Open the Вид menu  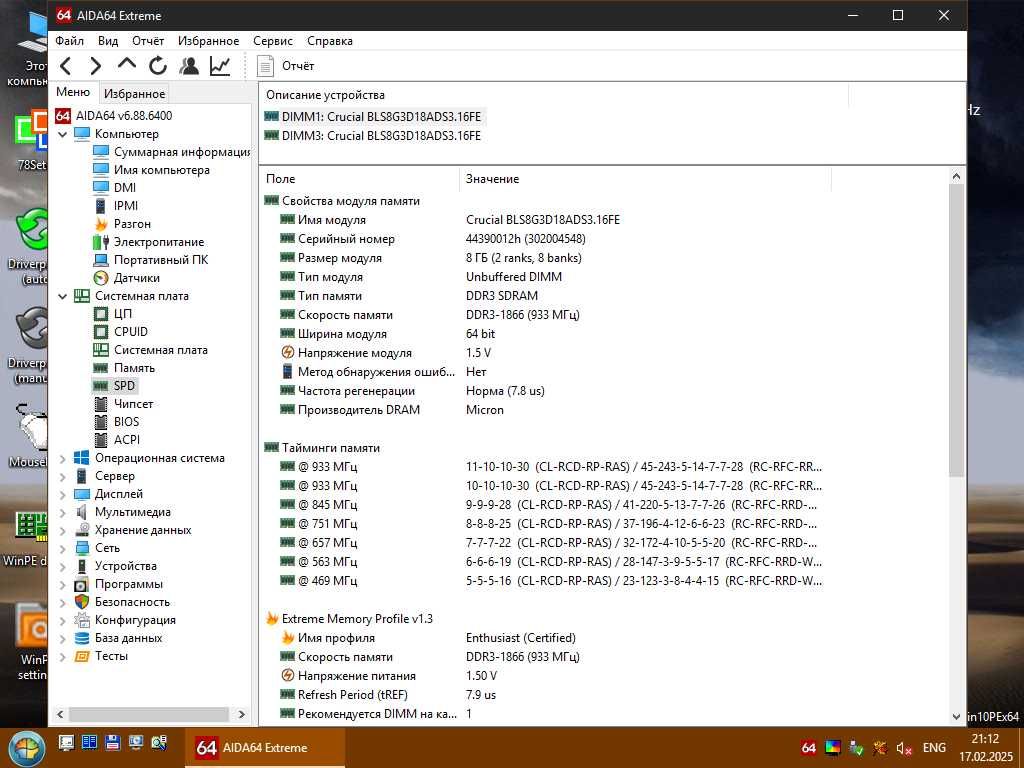click(108, 40)
